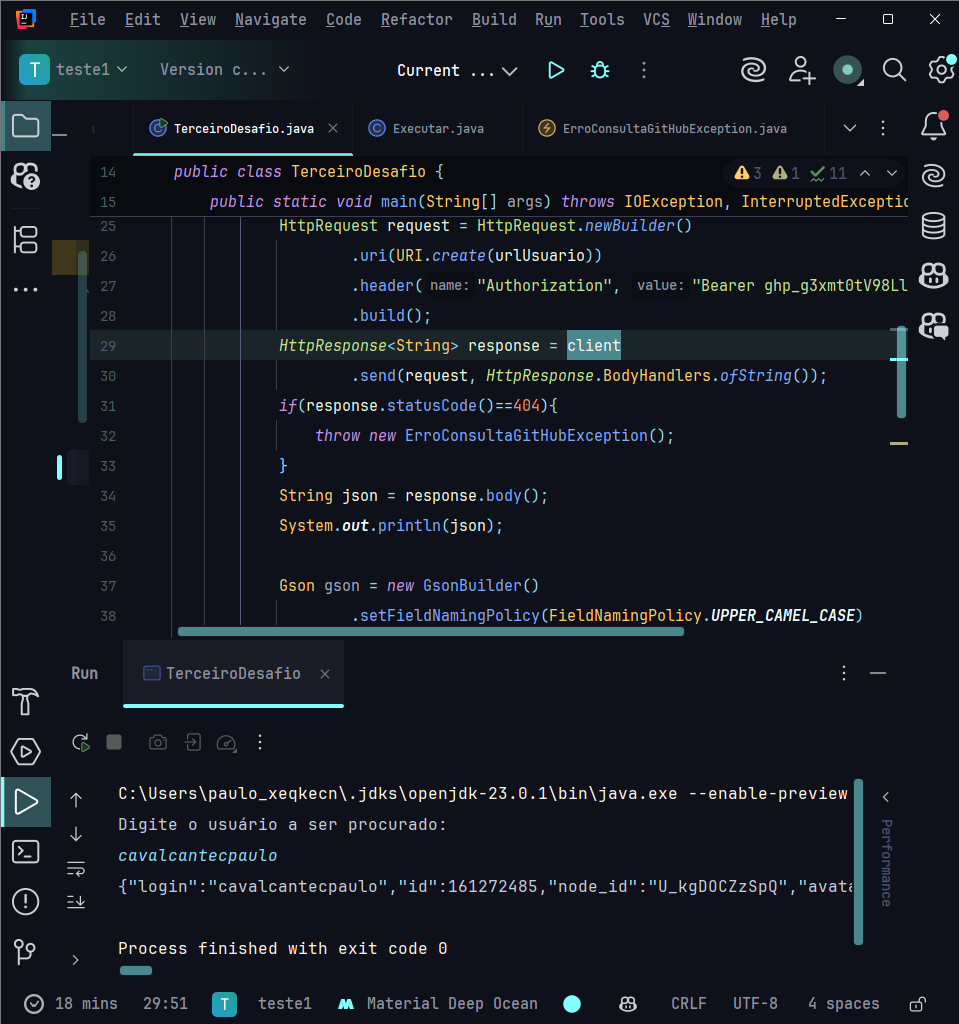Show hidden editor tabs chevron dropdown

pos(849,128)
